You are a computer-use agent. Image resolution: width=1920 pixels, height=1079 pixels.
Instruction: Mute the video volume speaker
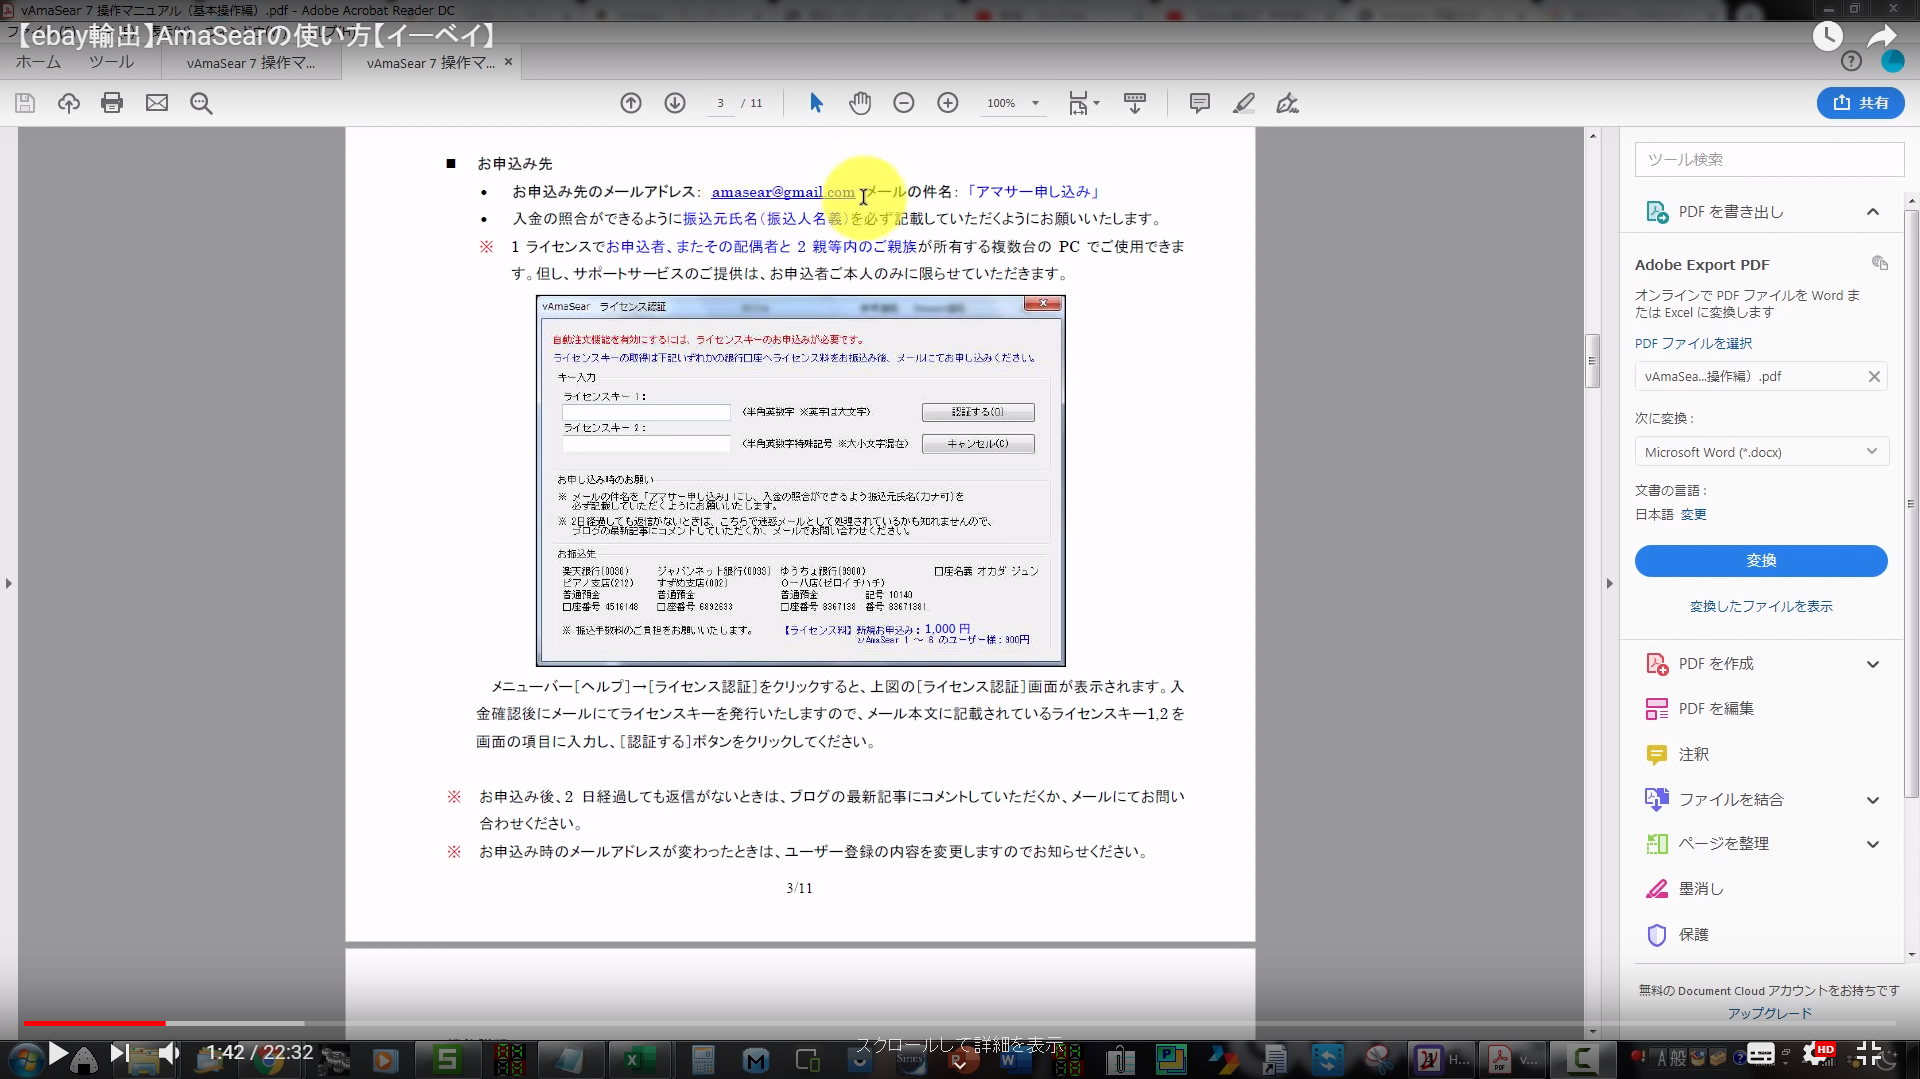[169, 1053]
